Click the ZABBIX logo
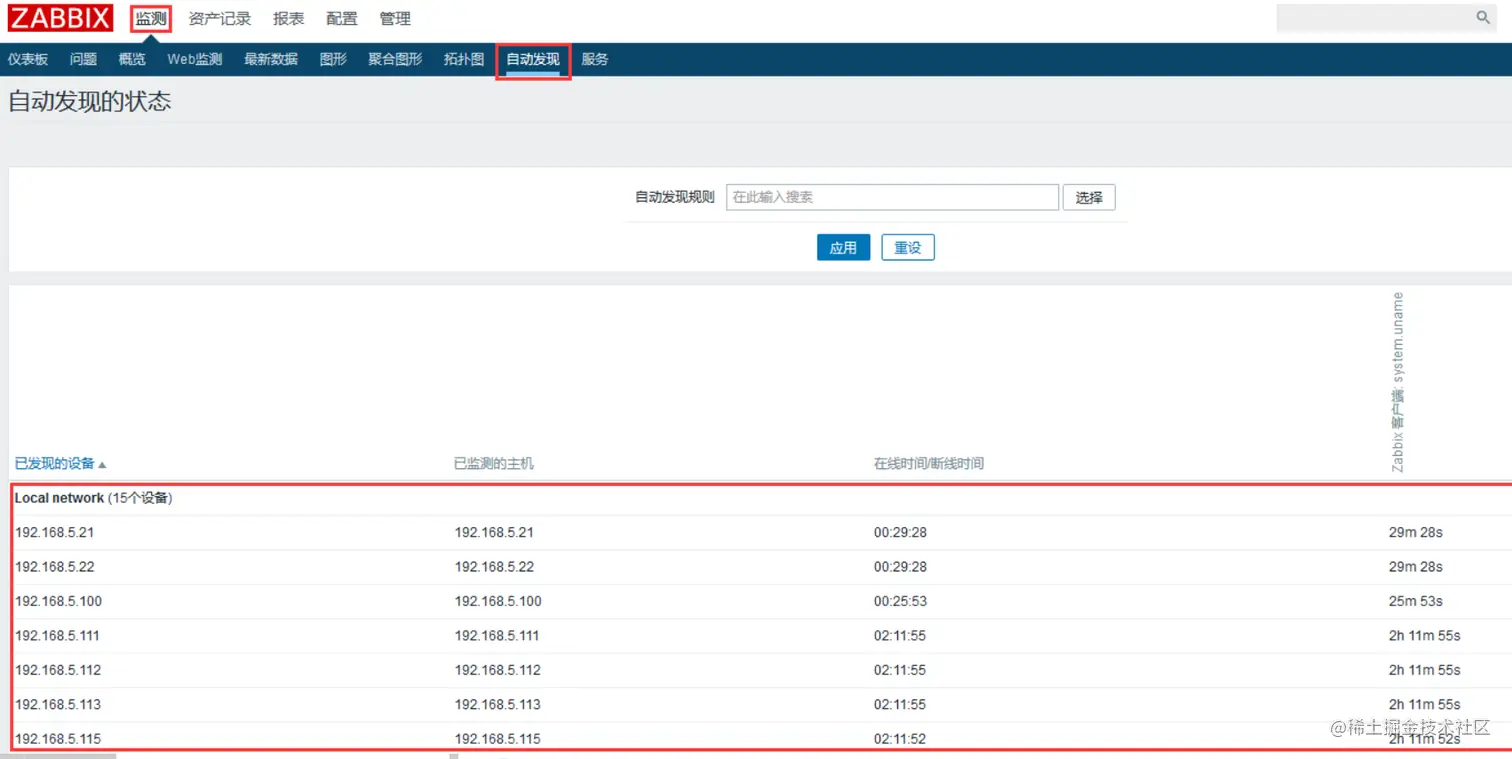 pos(60,18)
